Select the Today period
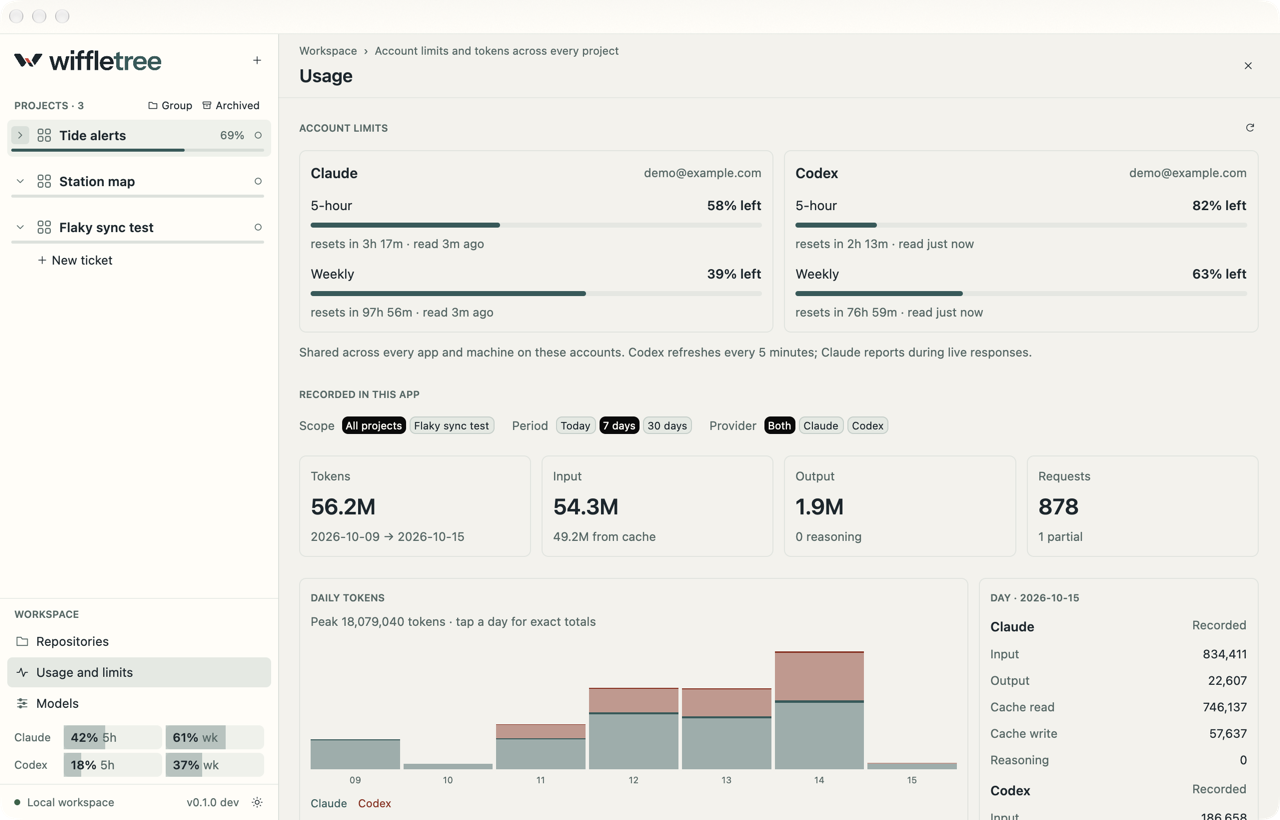The image size is (1280, 820). 575,426
